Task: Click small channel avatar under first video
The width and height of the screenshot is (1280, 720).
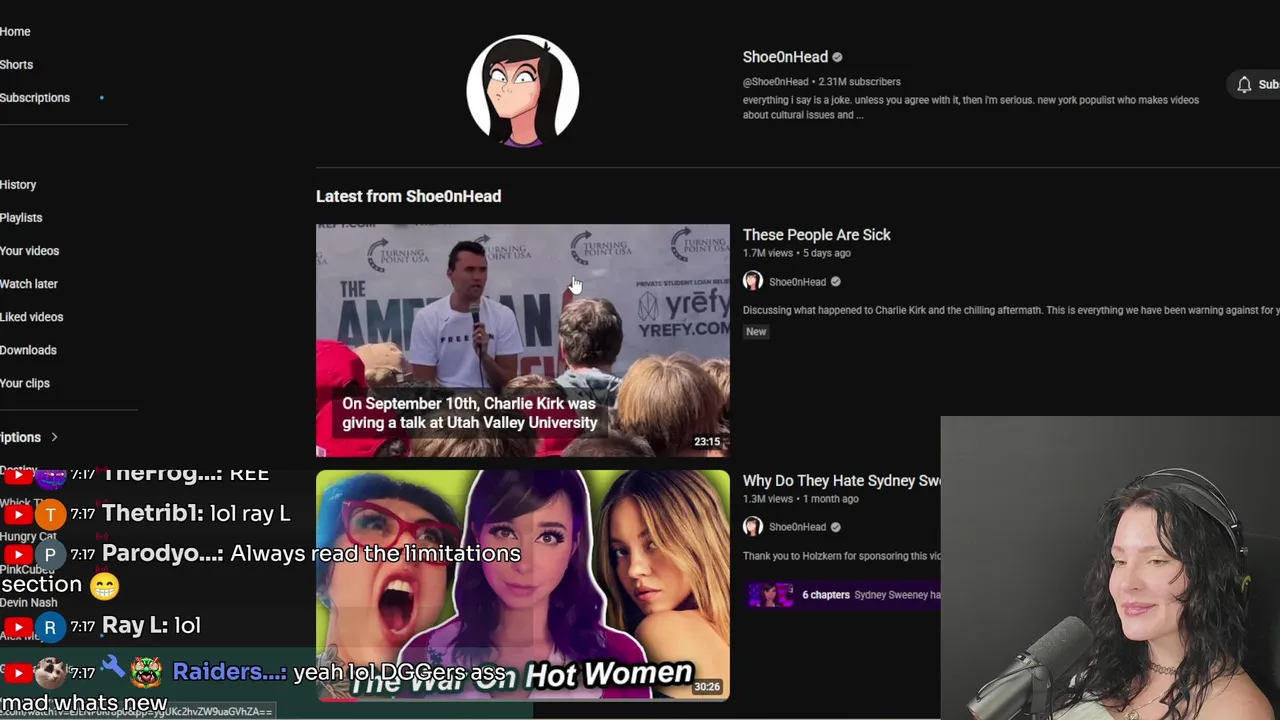Action: (x=752, y=282)
